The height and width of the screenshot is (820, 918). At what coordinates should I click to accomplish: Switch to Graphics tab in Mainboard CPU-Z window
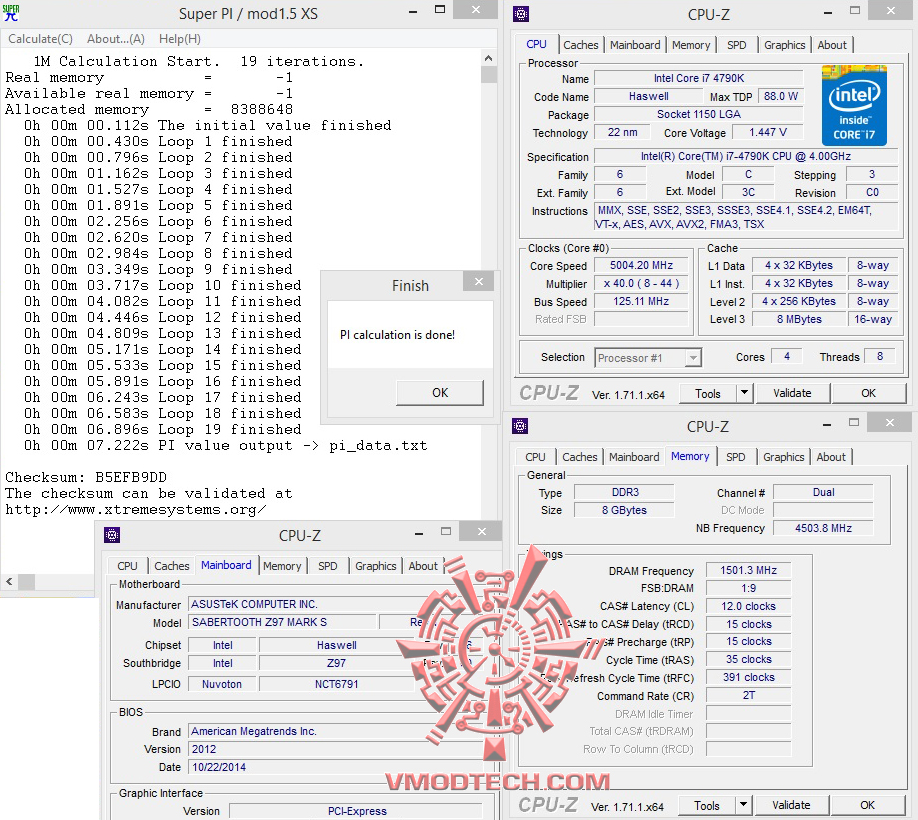pos(375,566)
